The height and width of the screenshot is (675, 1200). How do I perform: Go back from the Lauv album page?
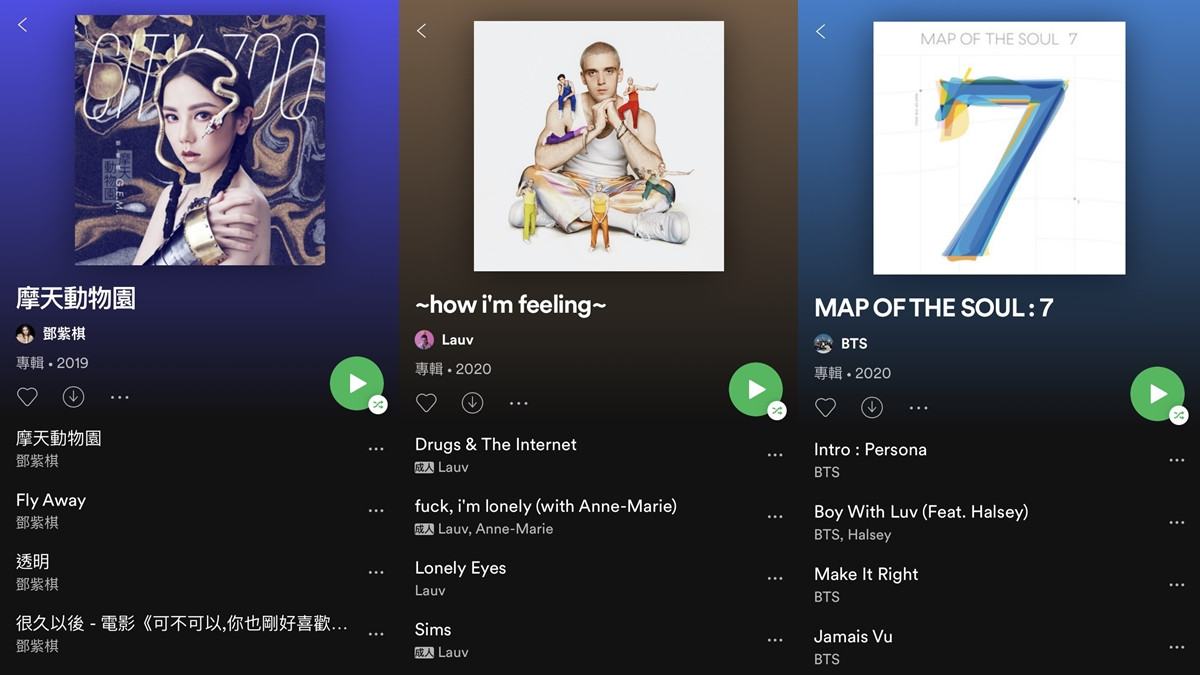pos(421,31)
